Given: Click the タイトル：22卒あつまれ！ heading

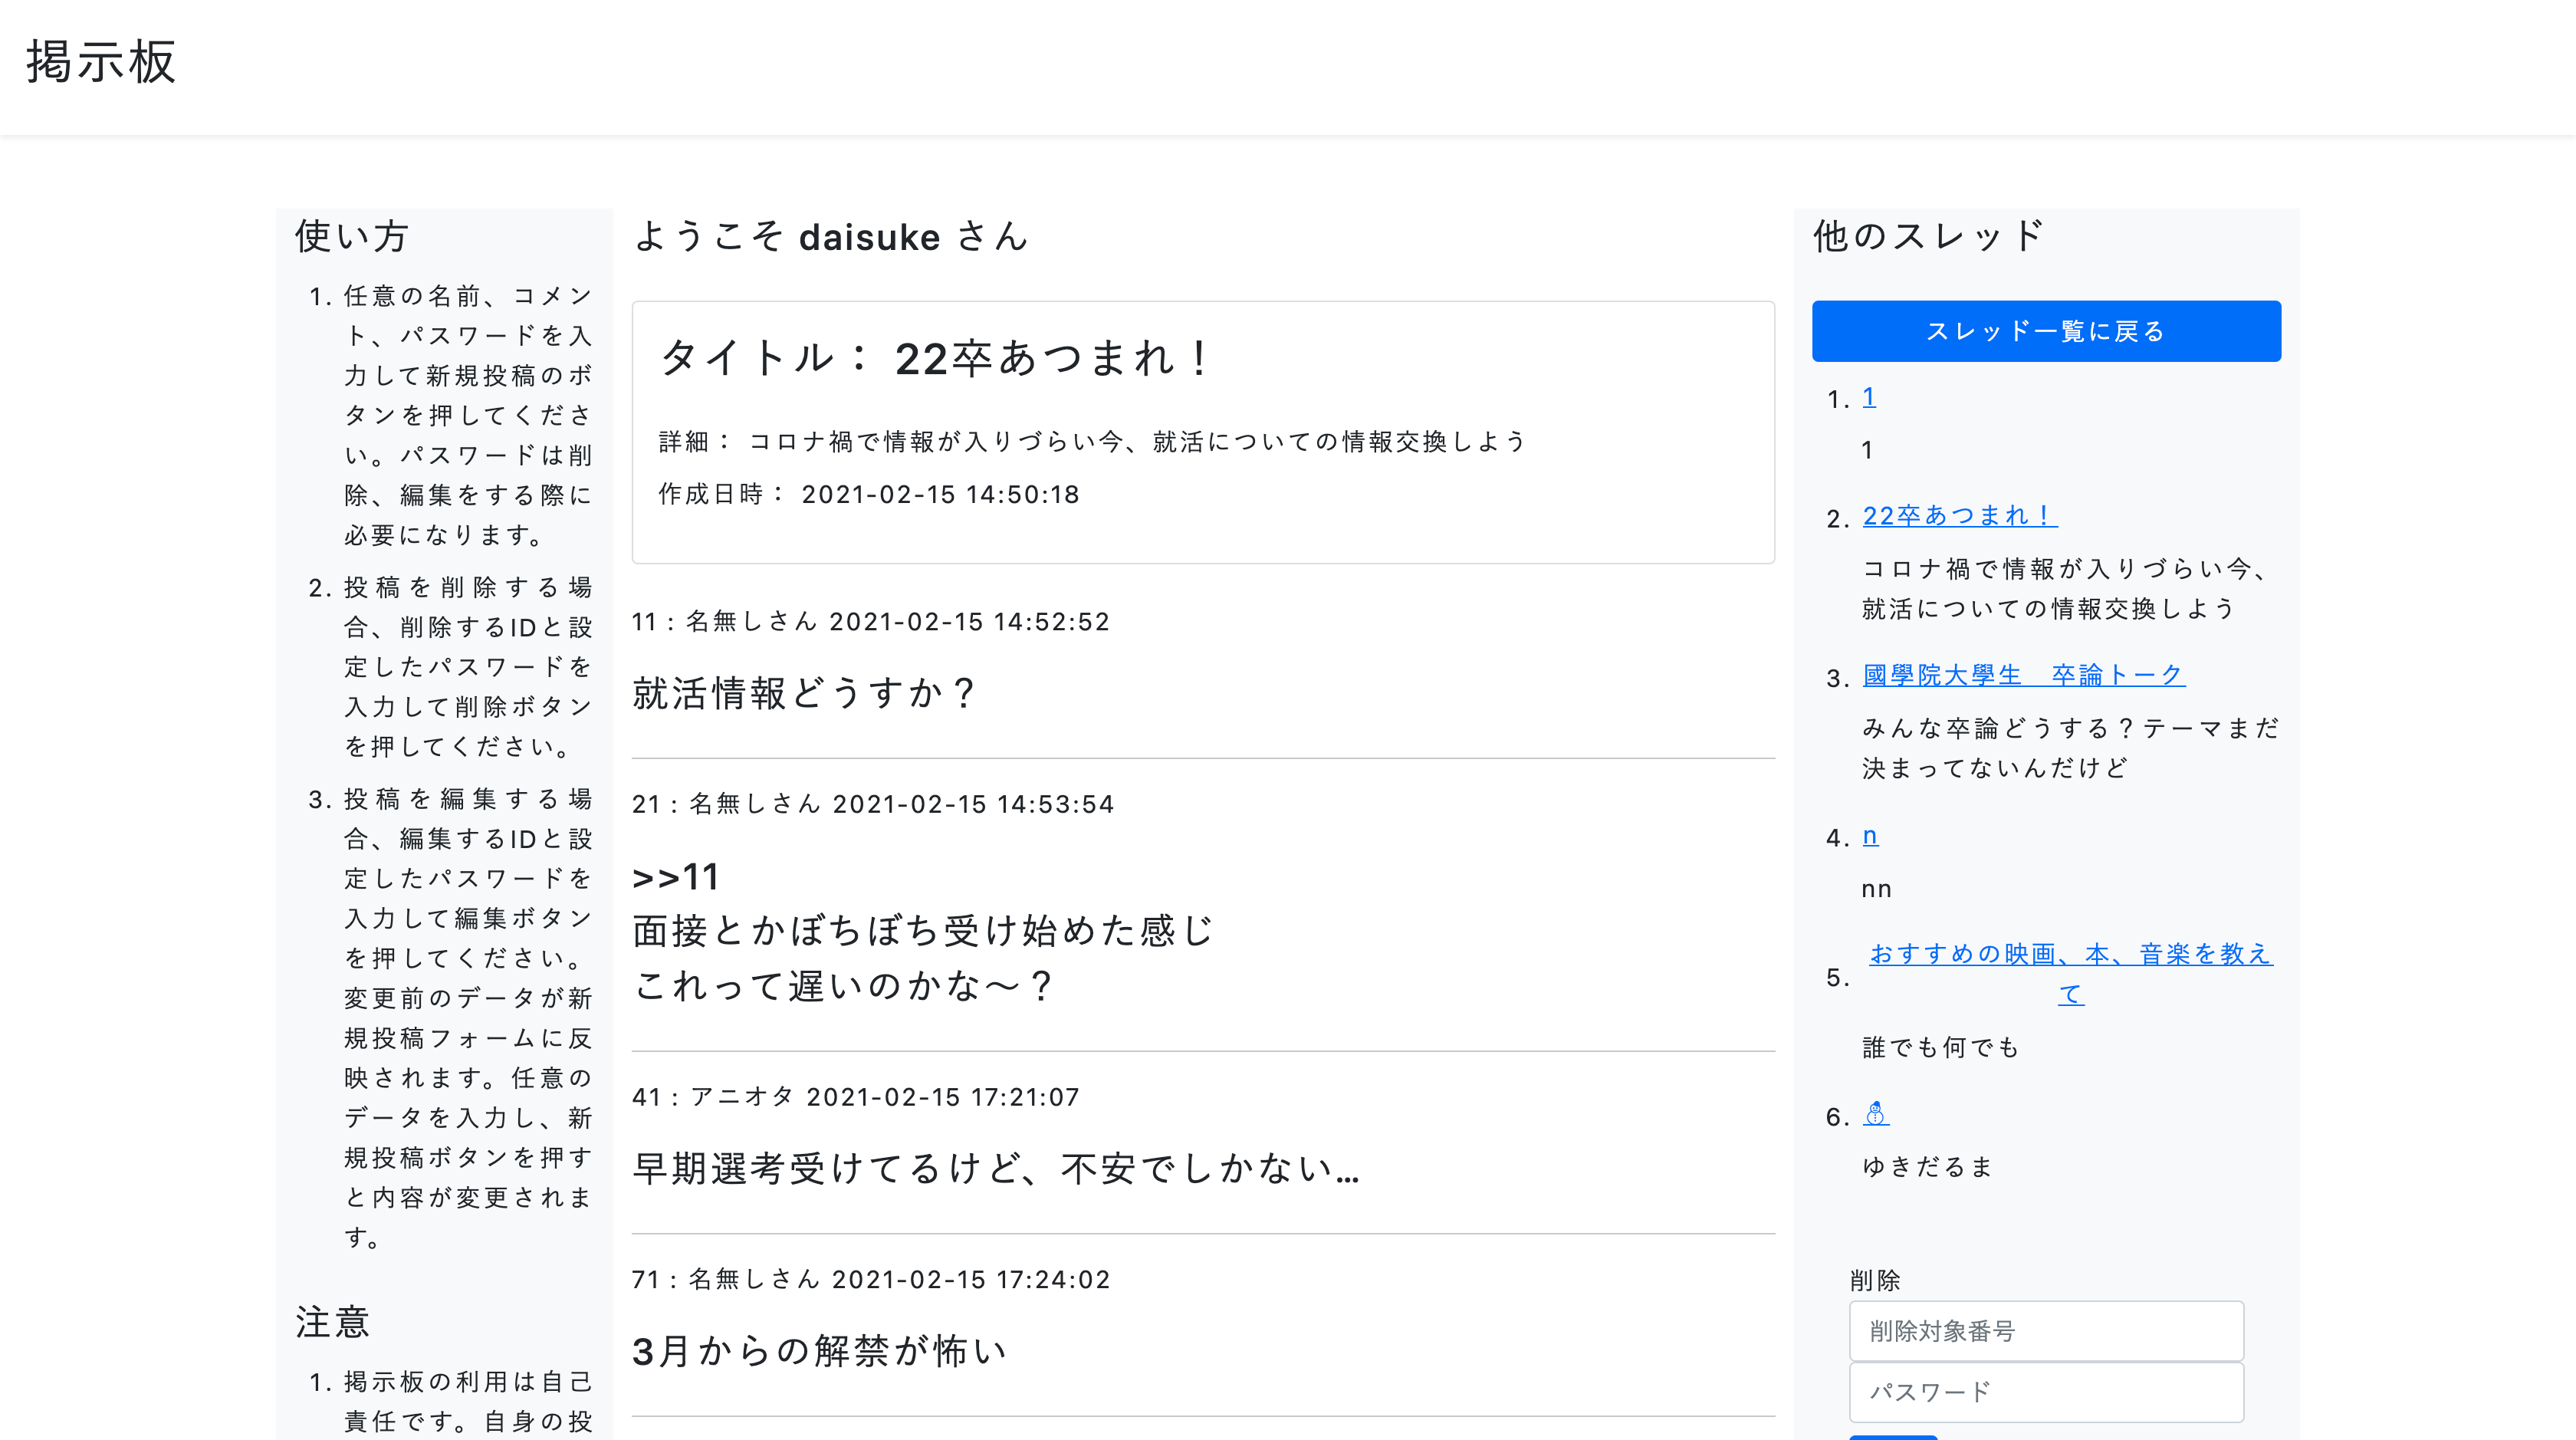Looking at the screenshot, I should pyautogui.click(x=935, y=358).
